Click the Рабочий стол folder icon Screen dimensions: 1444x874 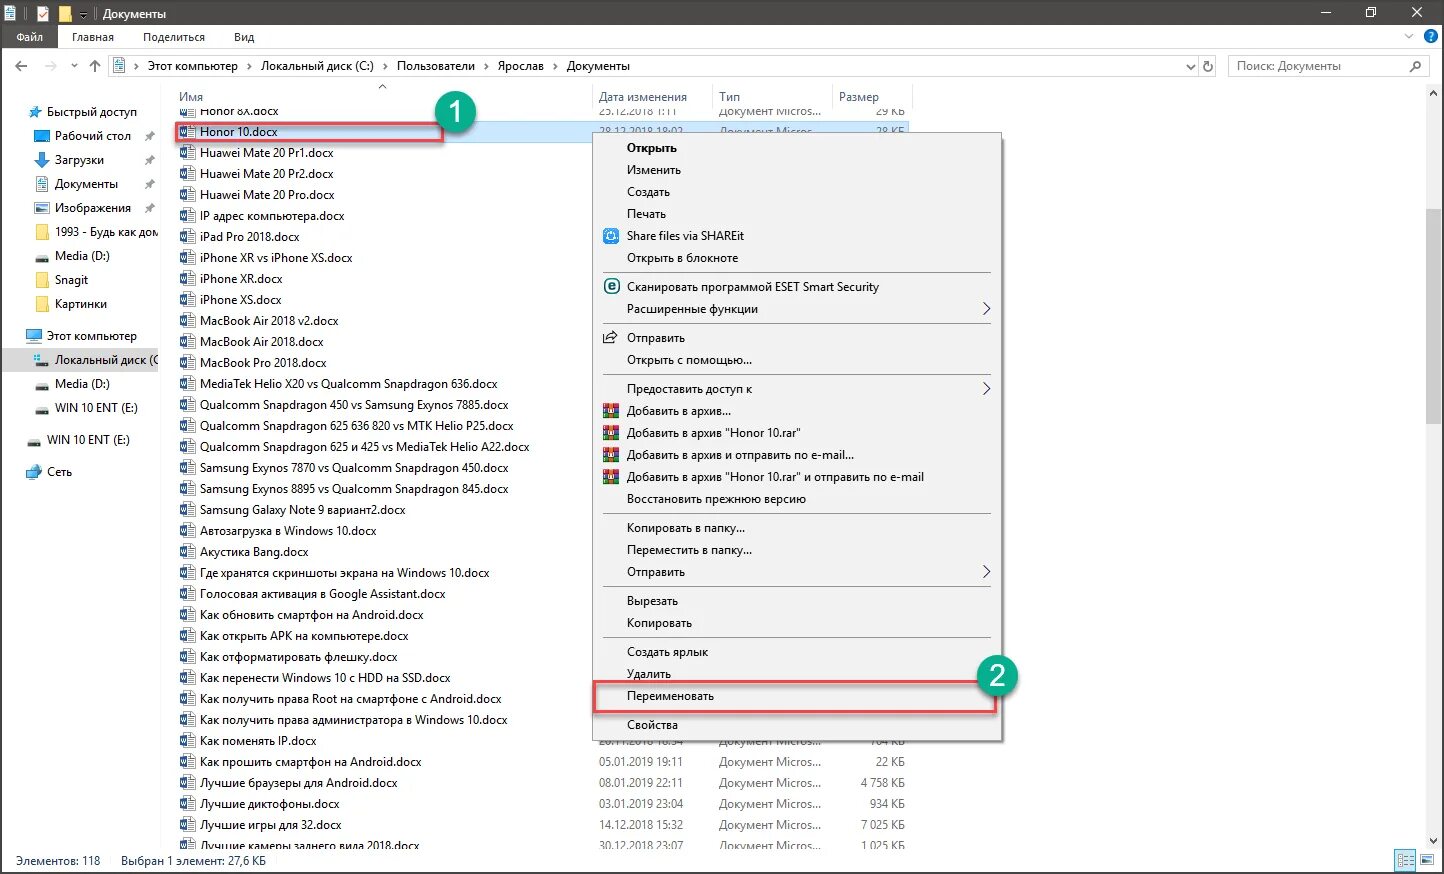(42, 136)
